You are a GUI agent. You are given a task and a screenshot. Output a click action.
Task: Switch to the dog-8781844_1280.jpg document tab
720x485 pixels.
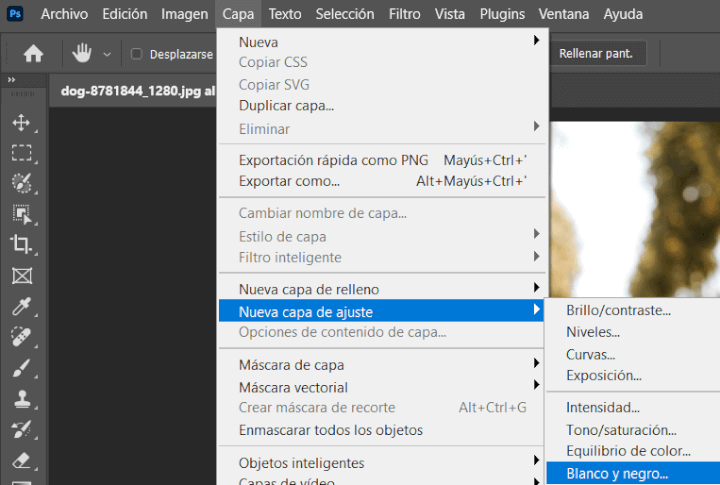[137, 89]
